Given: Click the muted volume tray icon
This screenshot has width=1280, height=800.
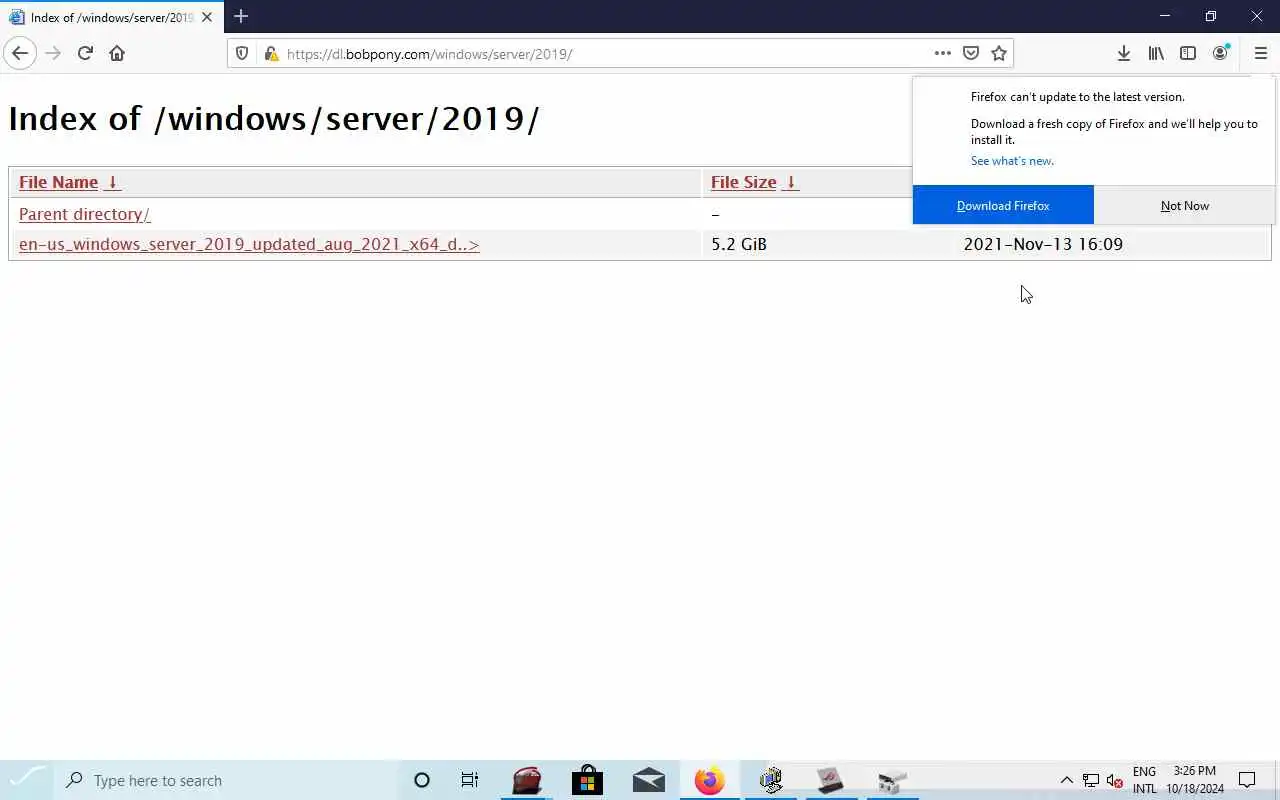Looking at the screenshot, I should click(x=1115, y=780).
